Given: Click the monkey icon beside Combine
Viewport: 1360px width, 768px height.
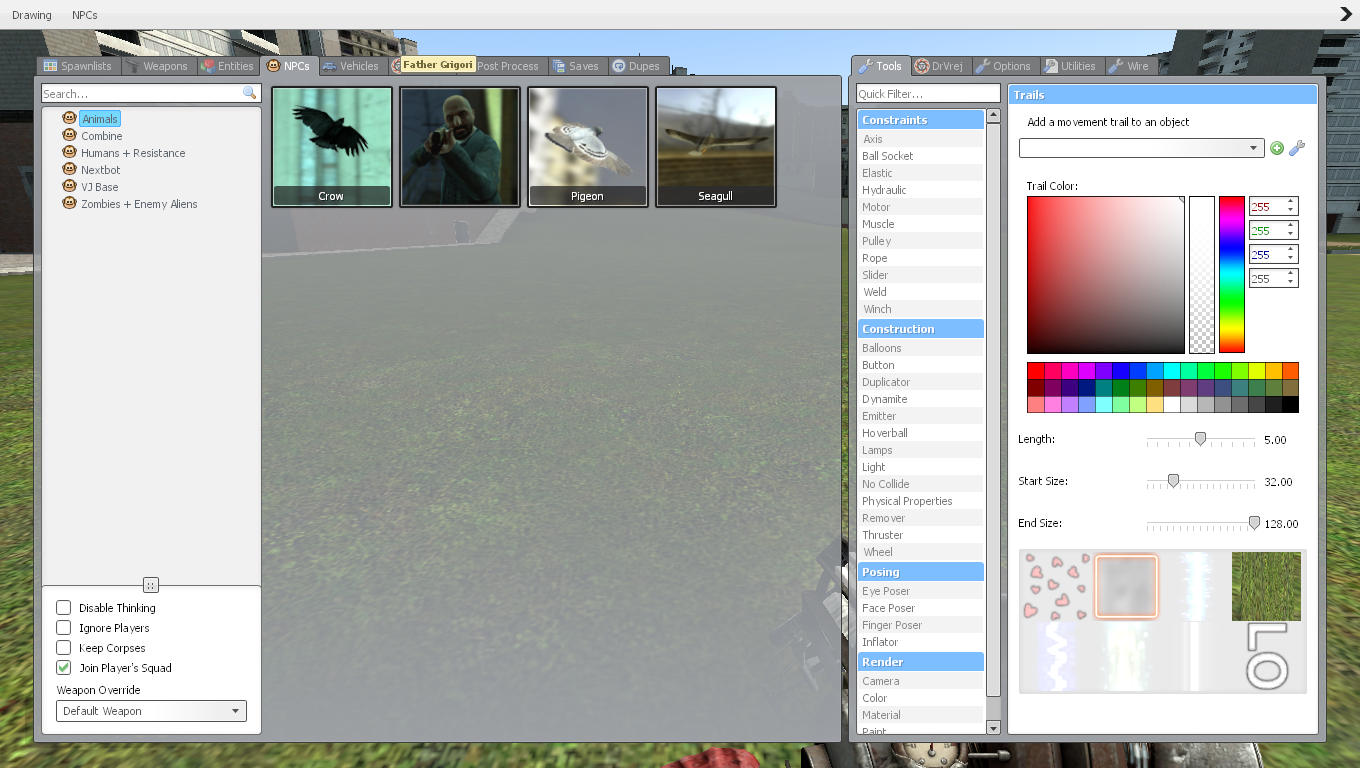Looking at the screenshot, I should pos(70,135).
